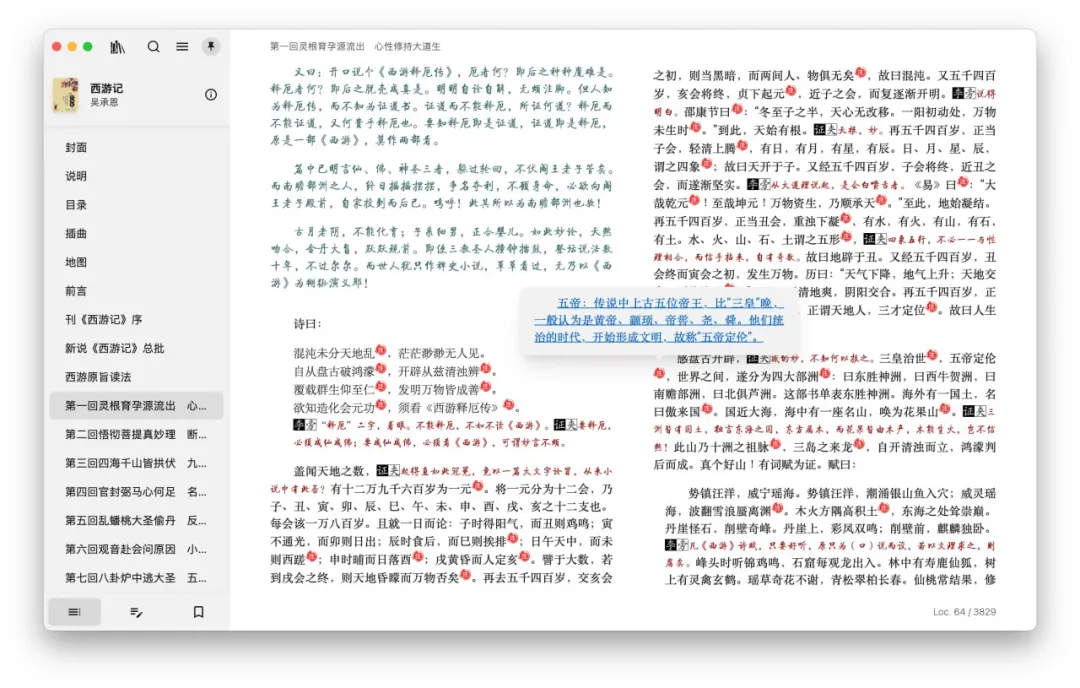
Task: Click author name 吴承恩
Action: pyautogui.click(x=103, y=102)
